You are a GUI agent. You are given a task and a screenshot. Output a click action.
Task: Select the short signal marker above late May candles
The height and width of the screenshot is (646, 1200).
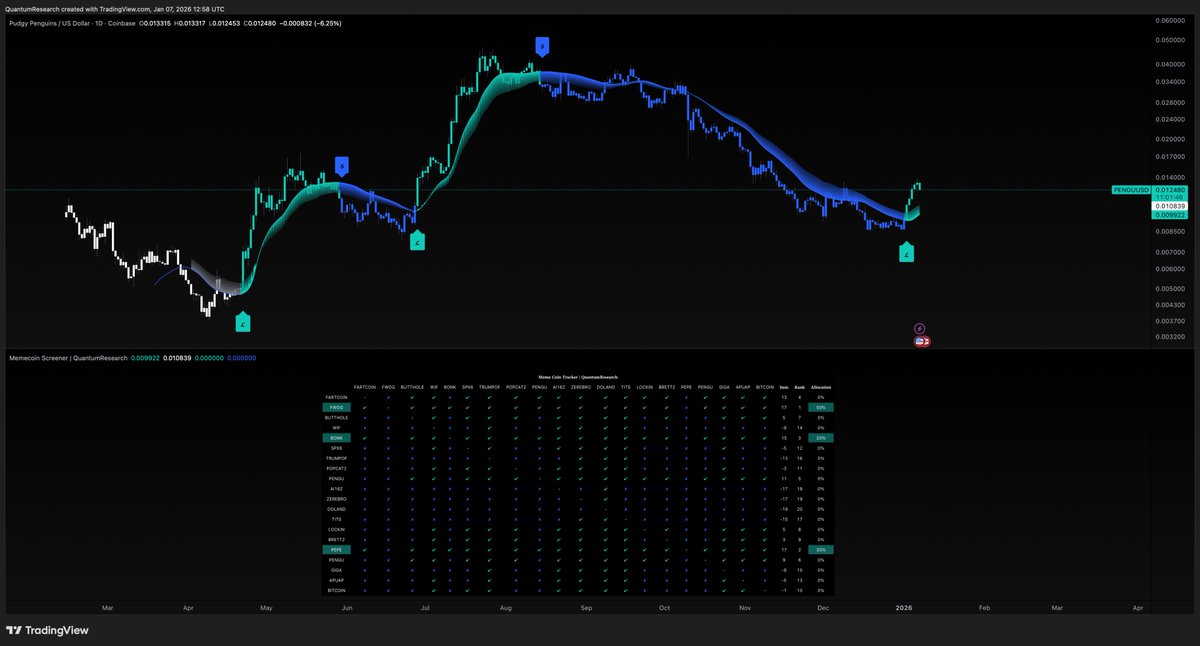click(342, 165)
